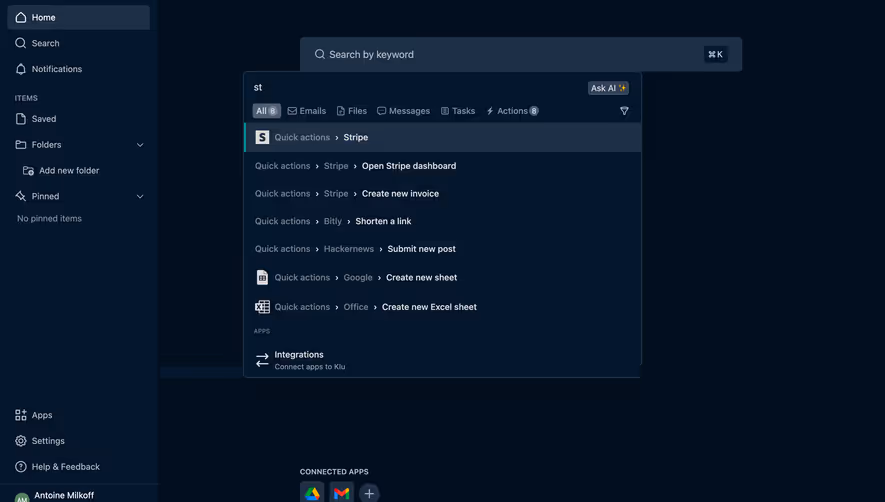This screenshot has width=885, height=502.
Task: Add a new connected app plus button
Action: [x=369, y=494]
